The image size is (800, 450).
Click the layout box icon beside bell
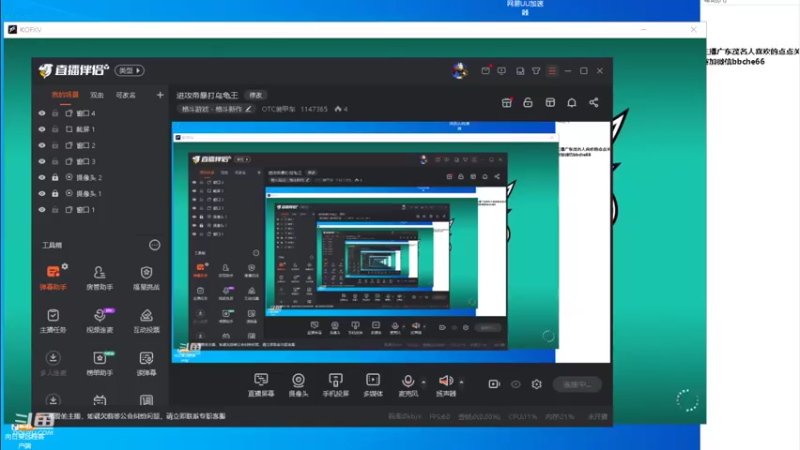click(x=550, y=103)
